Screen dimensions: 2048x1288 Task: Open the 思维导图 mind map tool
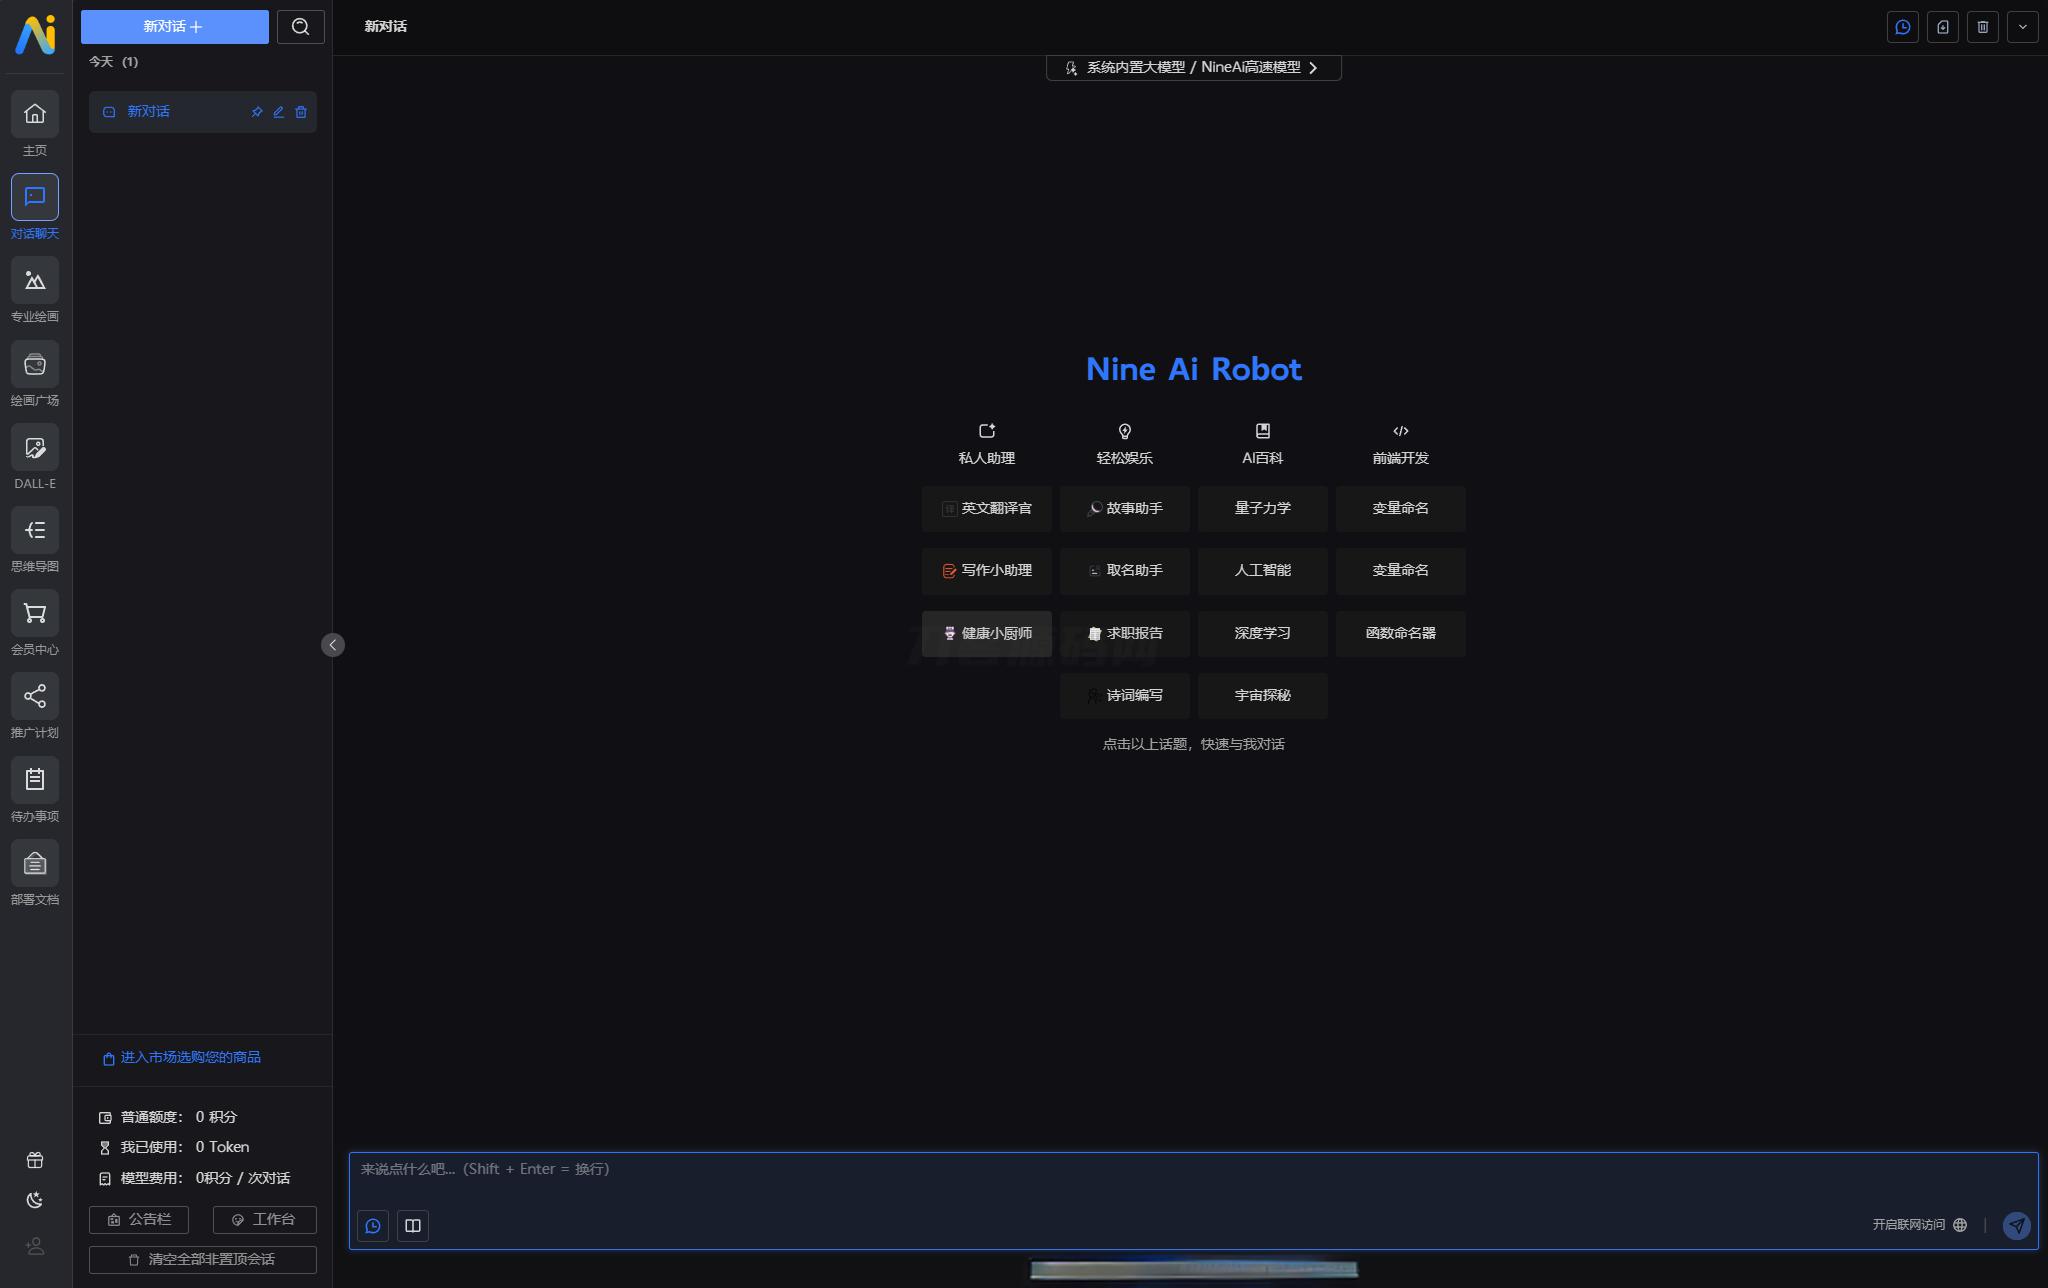click(35, 530)
